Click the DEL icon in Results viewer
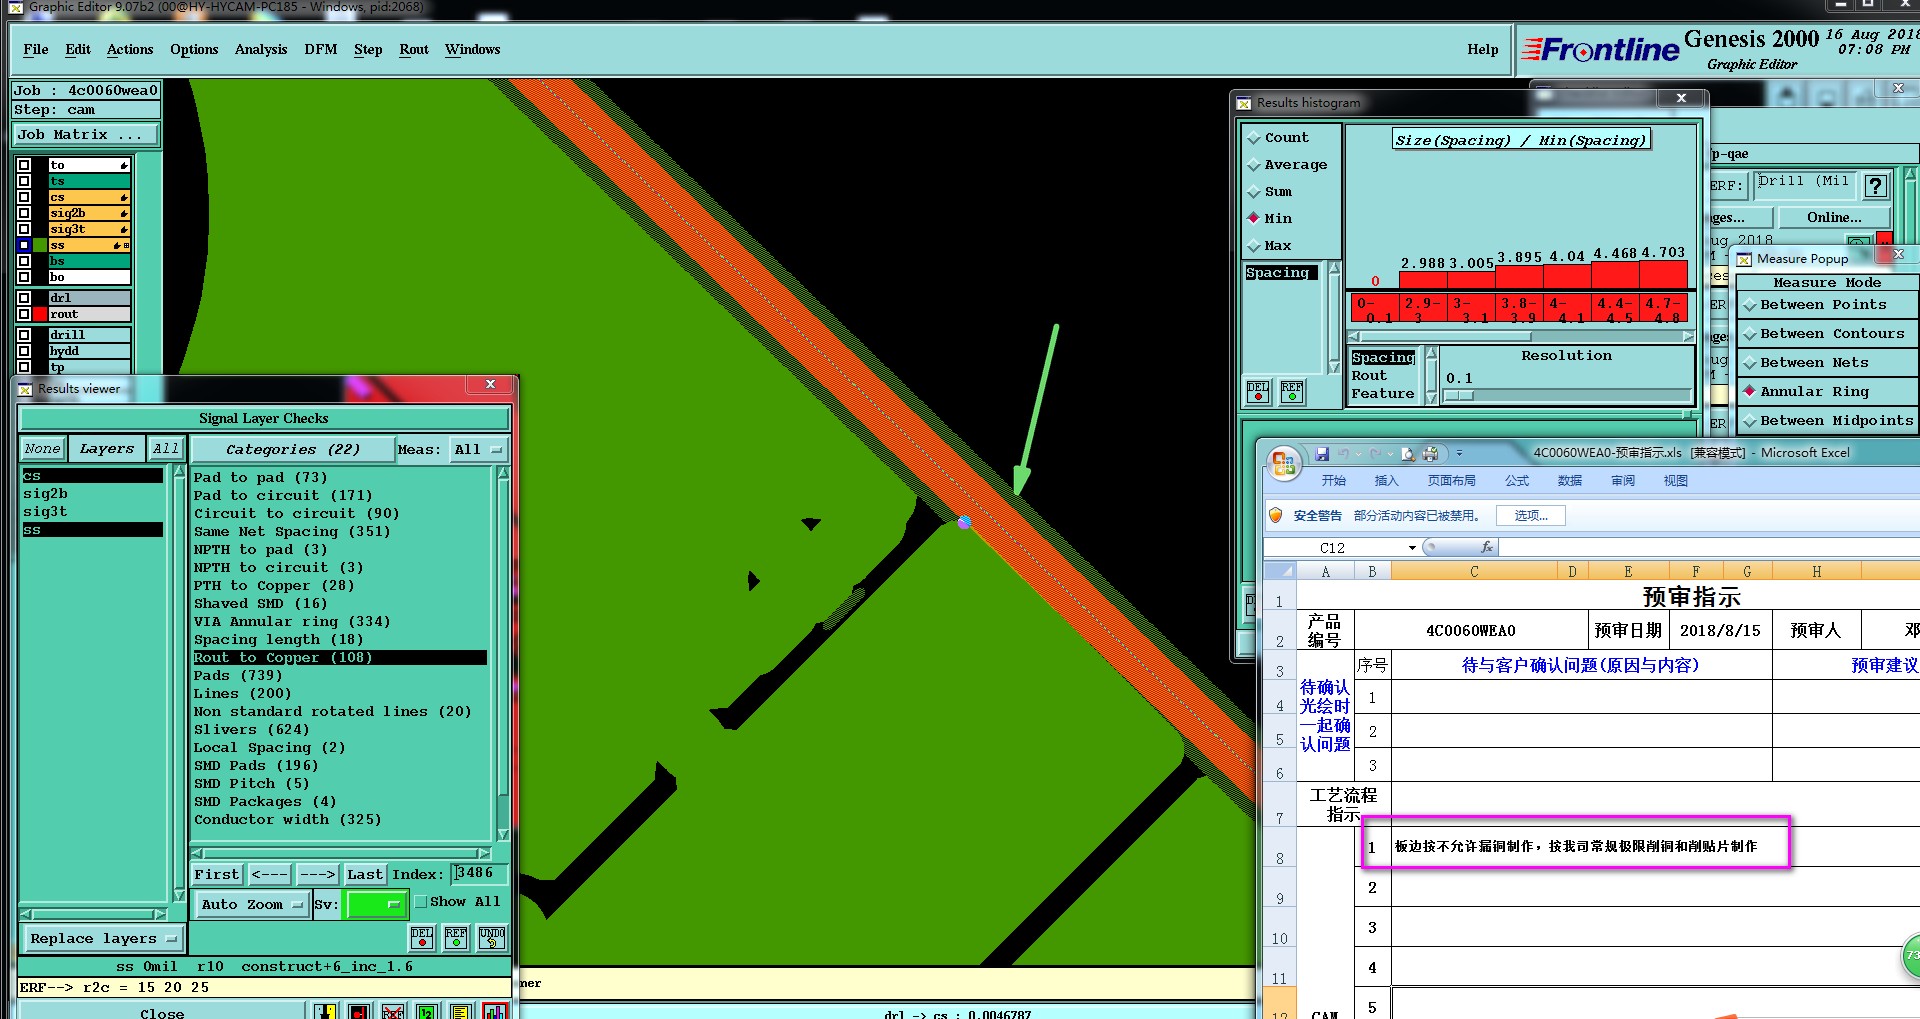1920x1019 pixels. (422, 937)
